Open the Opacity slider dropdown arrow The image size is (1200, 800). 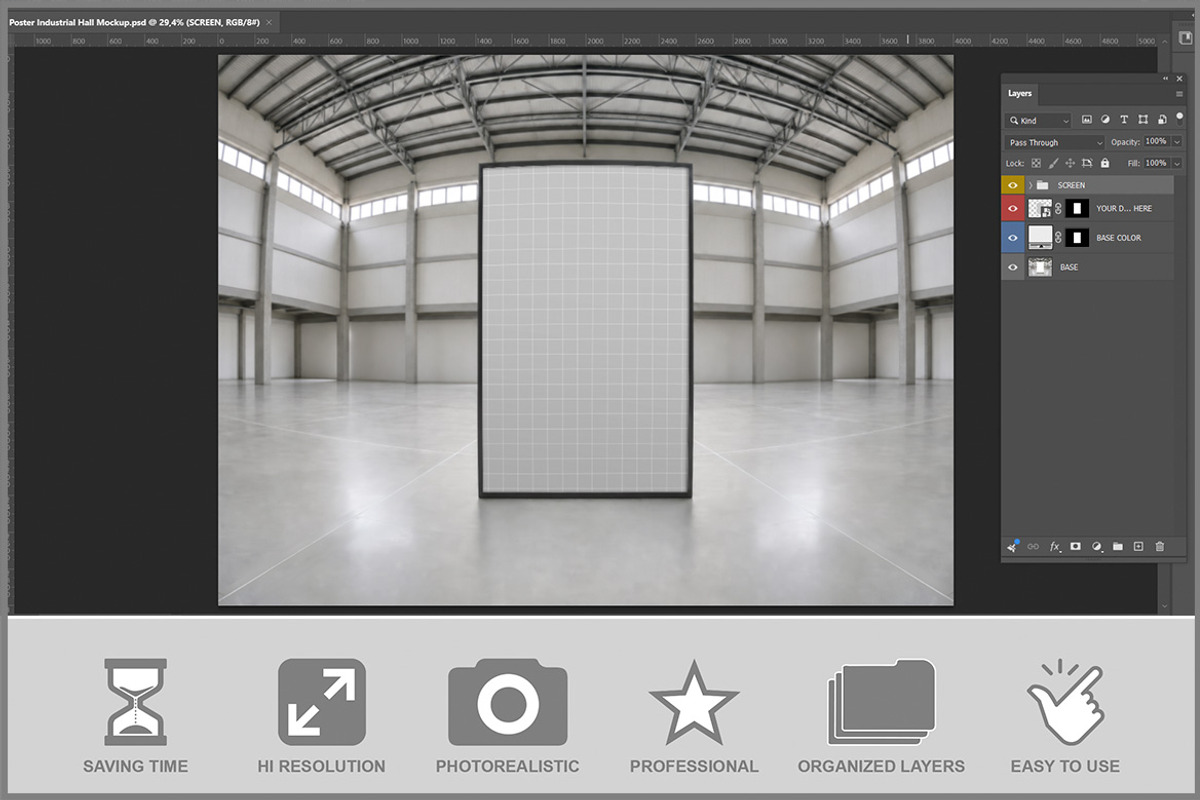1177,142
